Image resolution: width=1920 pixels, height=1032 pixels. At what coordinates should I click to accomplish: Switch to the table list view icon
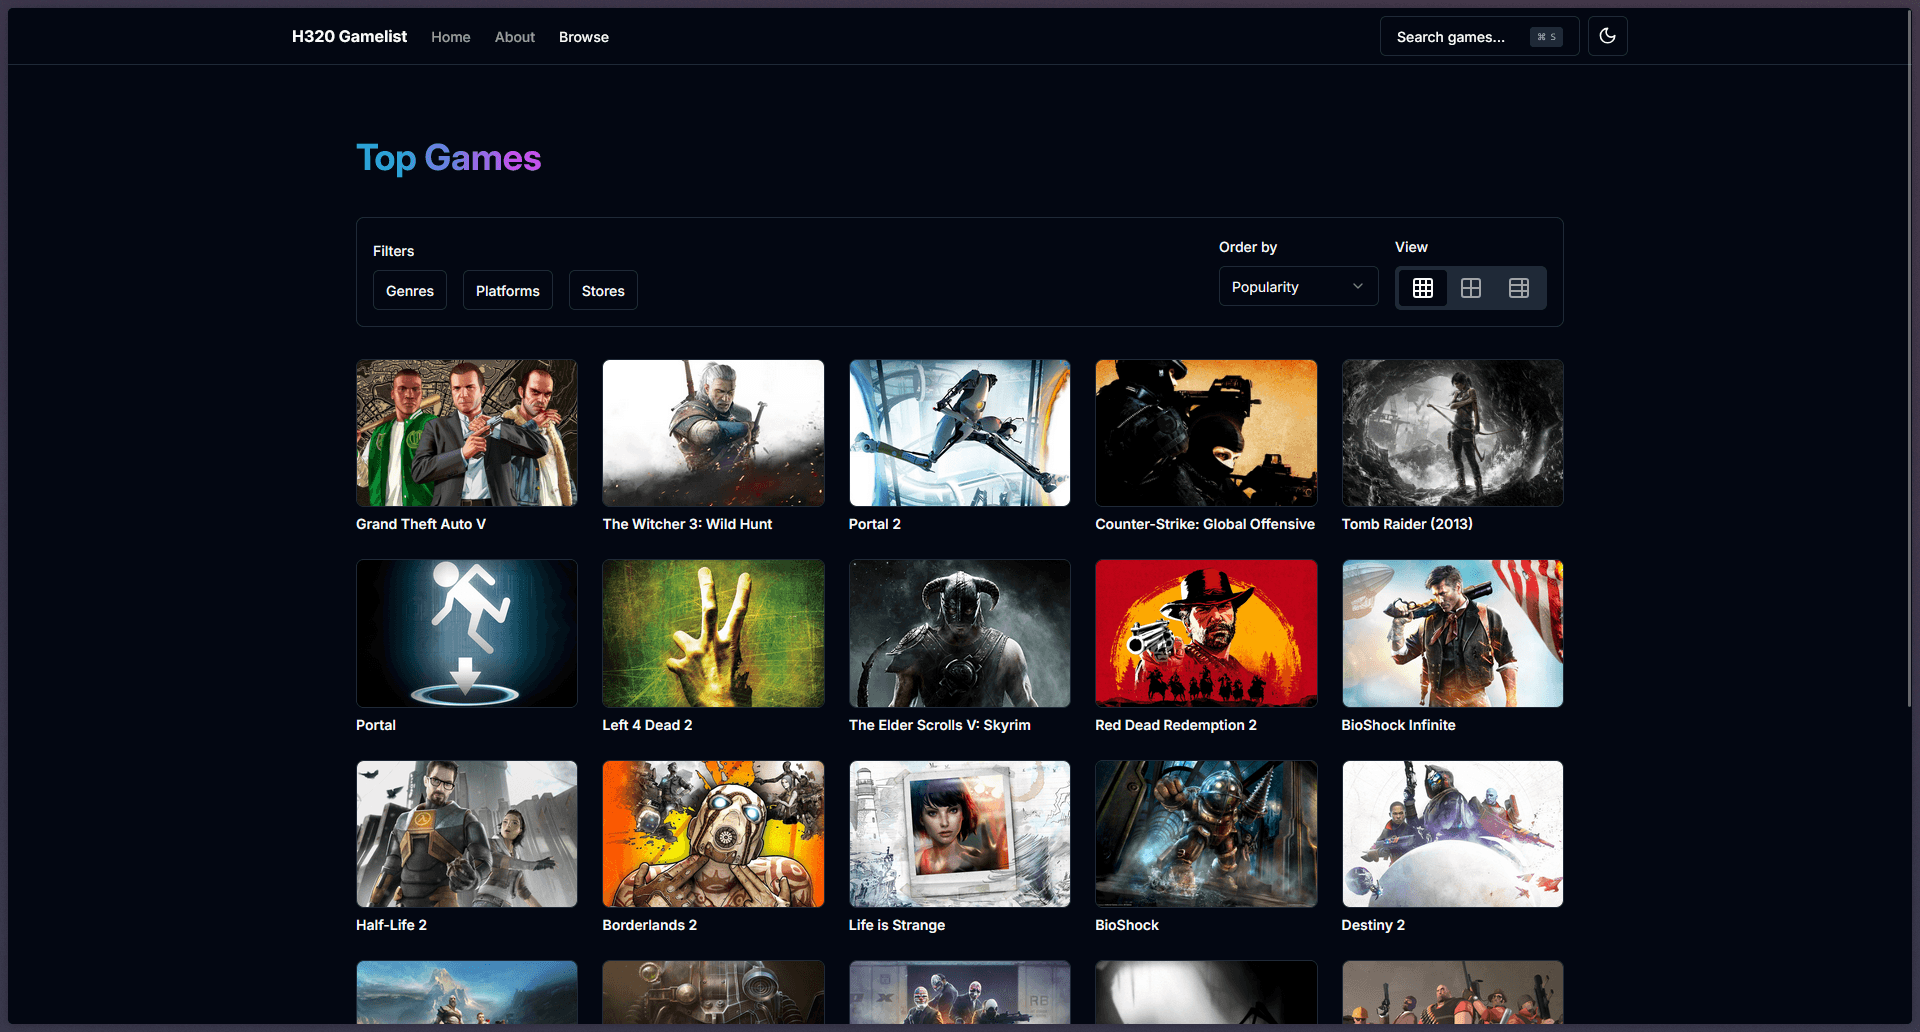point(1519,287)
